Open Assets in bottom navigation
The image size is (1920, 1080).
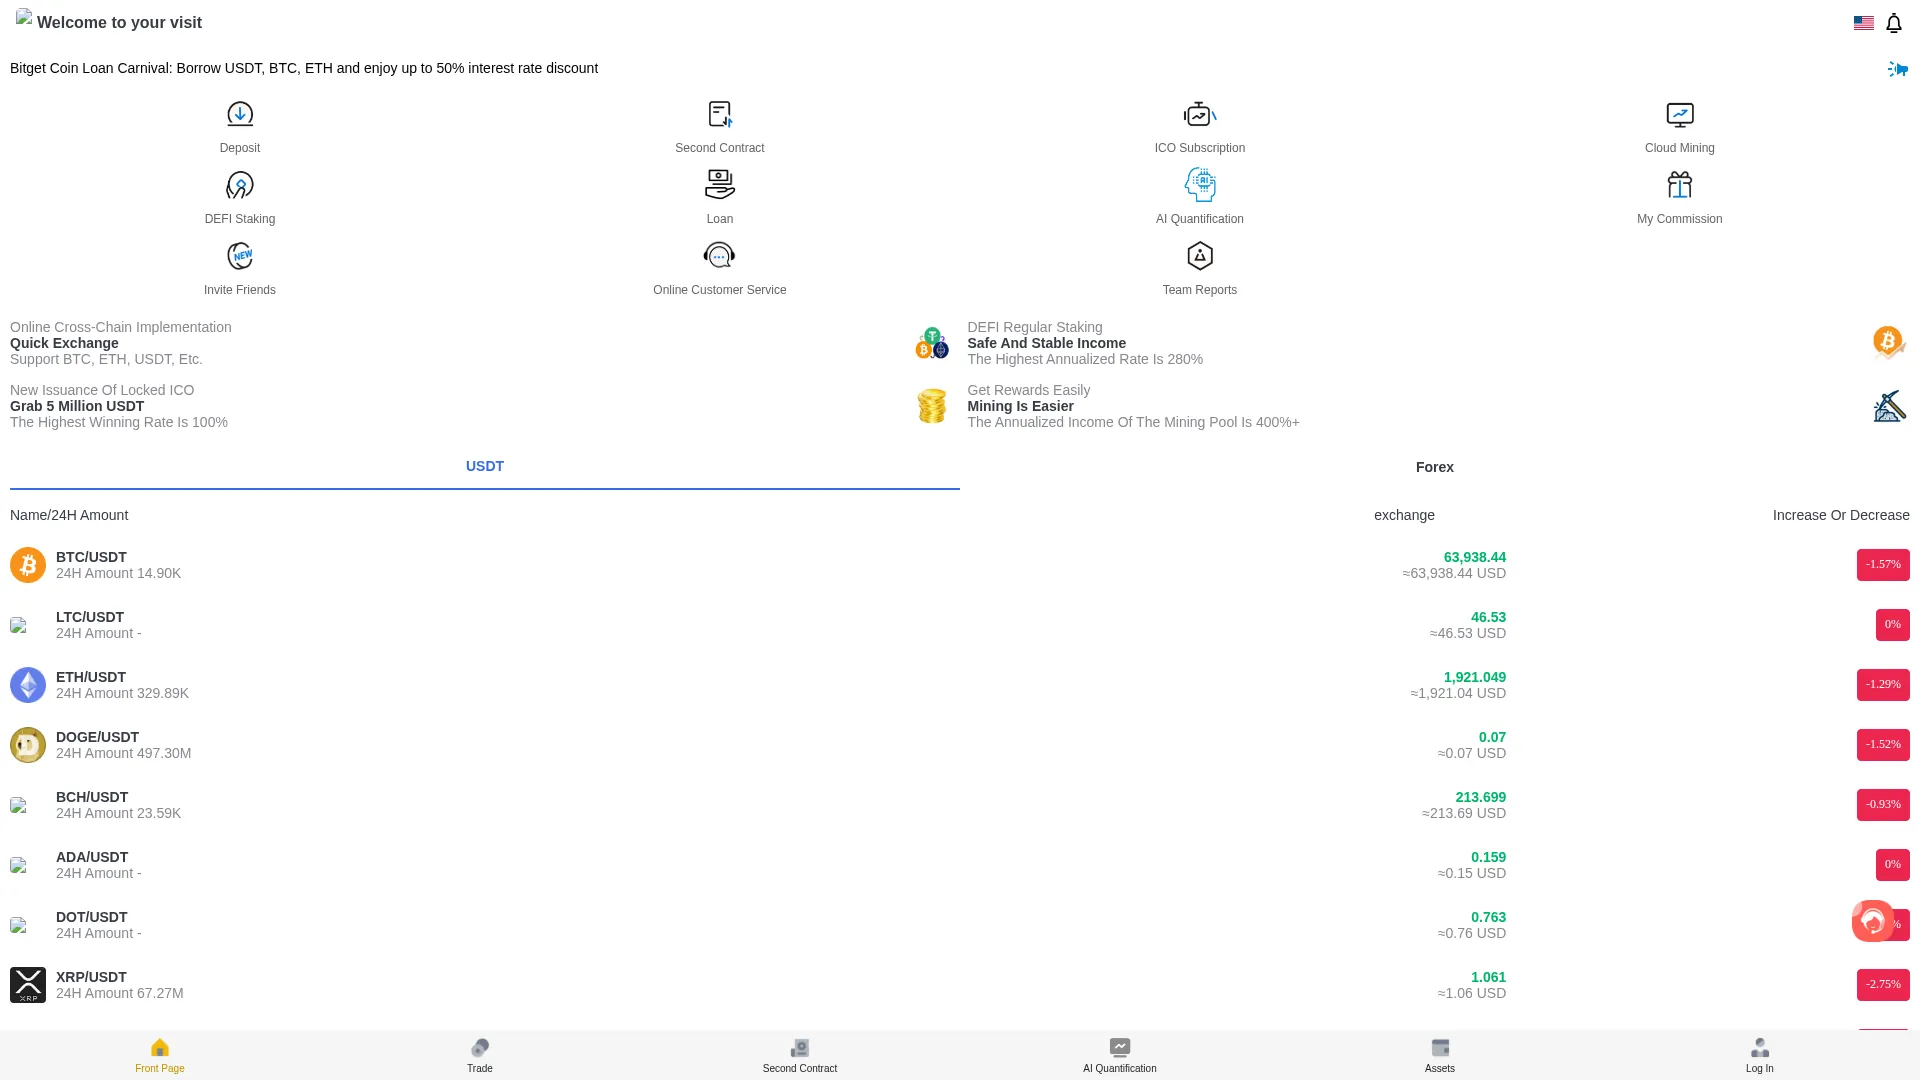point(1440,1055)
